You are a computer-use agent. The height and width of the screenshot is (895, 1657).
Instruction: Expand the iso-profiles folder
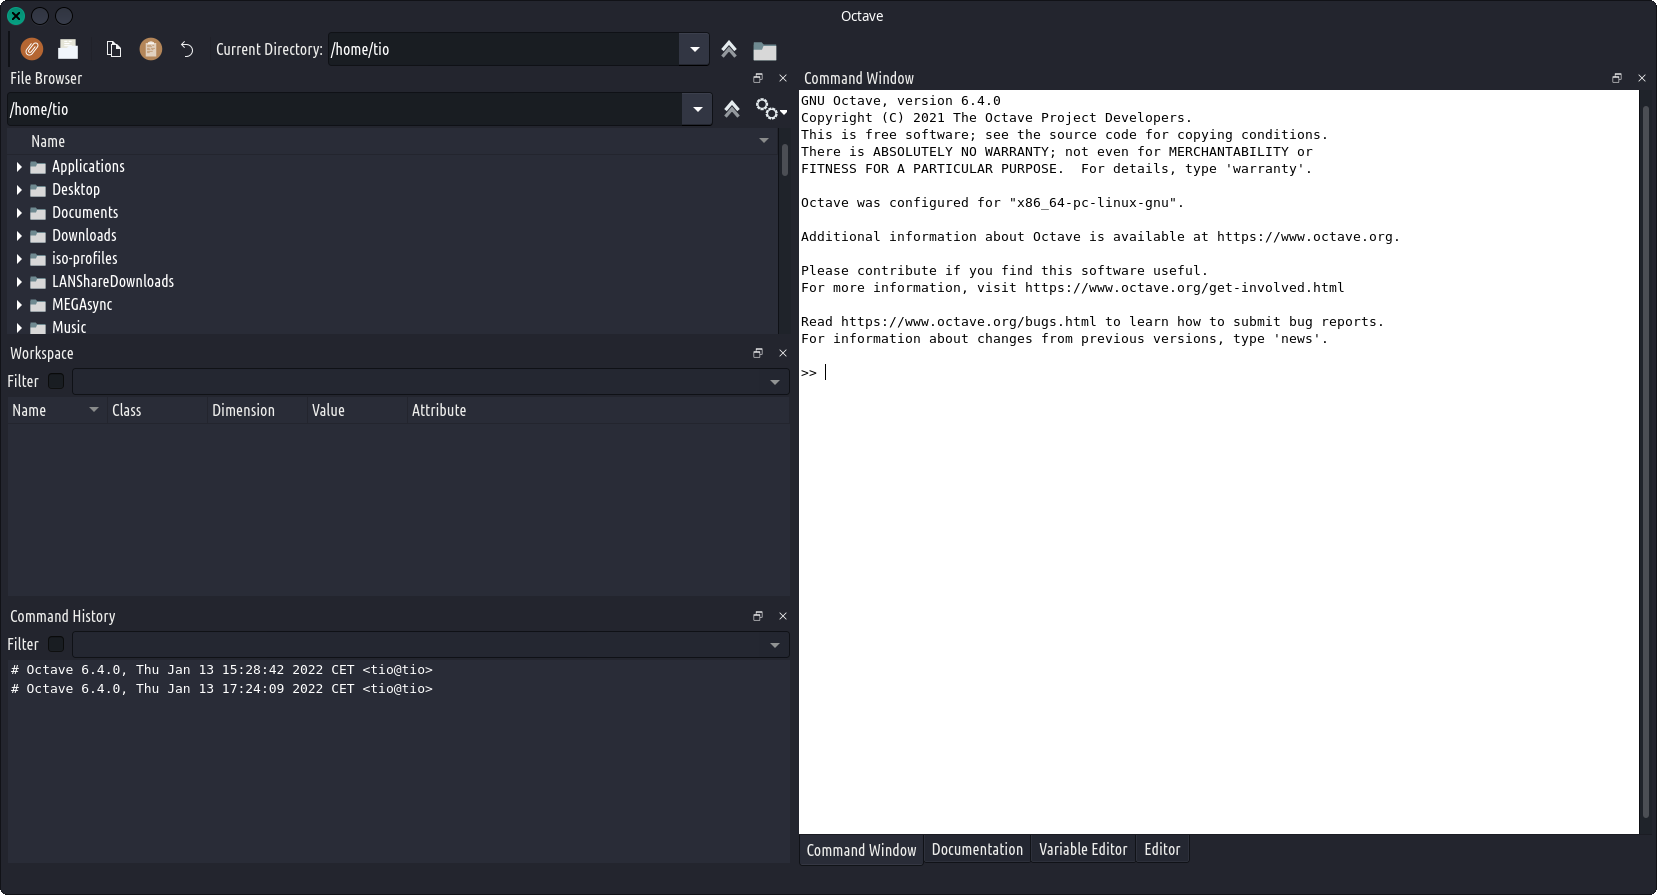[19, 259]
